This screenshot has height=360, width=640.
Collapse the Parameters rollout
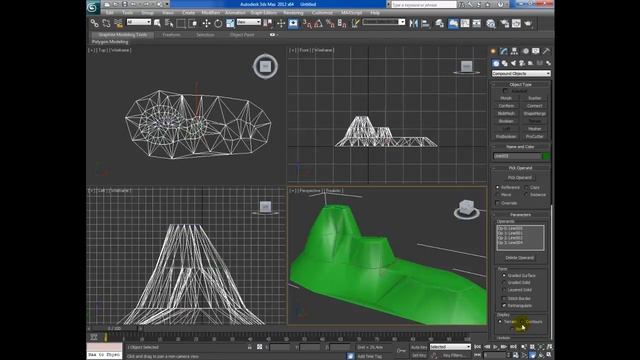520,215
